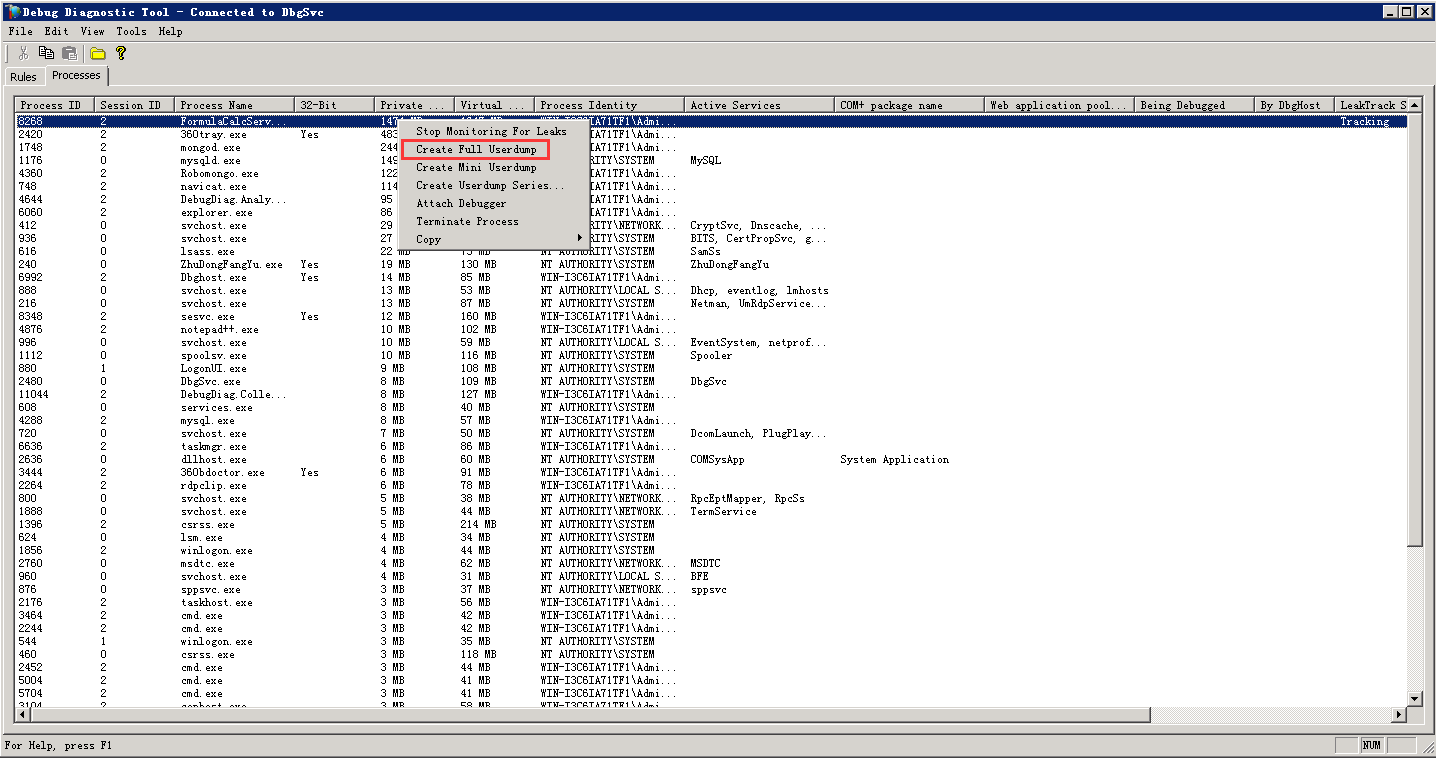Select the LogonUI.exe process row
The height and width of the screenshot is (758, 1436).
(x=711, y=368)
